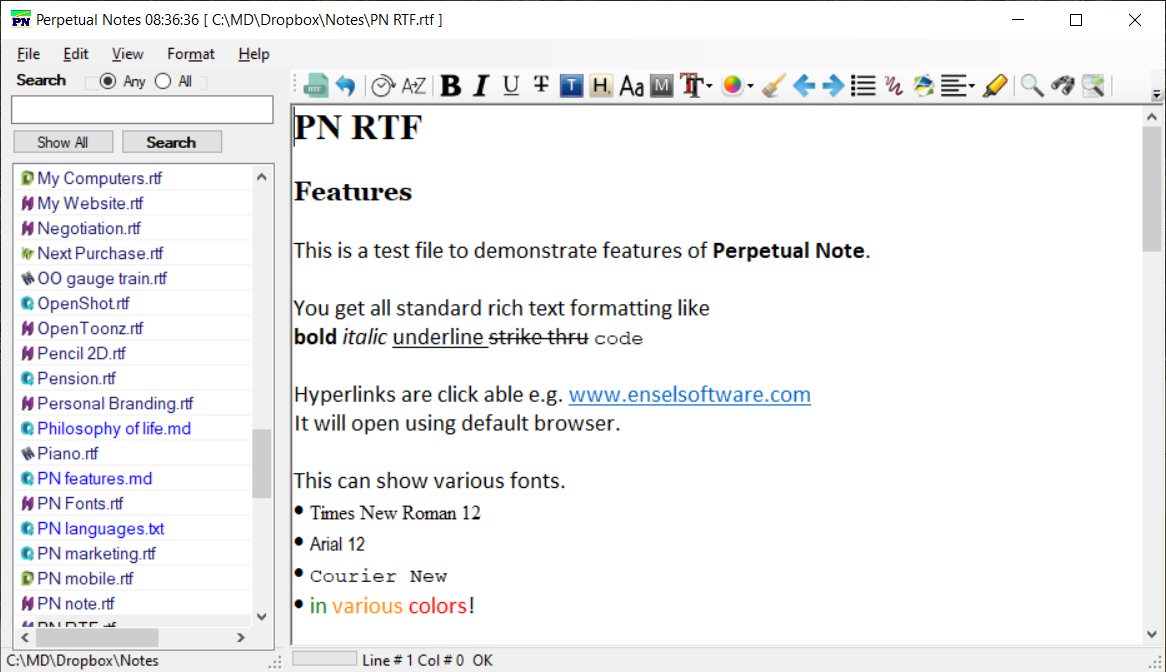
Task: Click the M monospace code icon
Action: tap(661, 85)
